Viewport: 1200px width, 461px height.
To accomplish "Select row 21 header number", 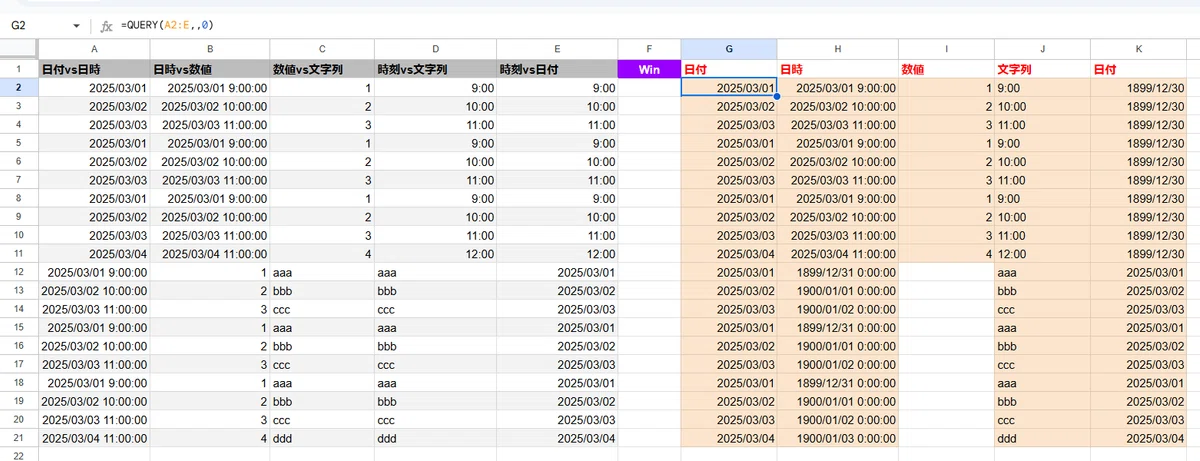I will pos(18,438).
